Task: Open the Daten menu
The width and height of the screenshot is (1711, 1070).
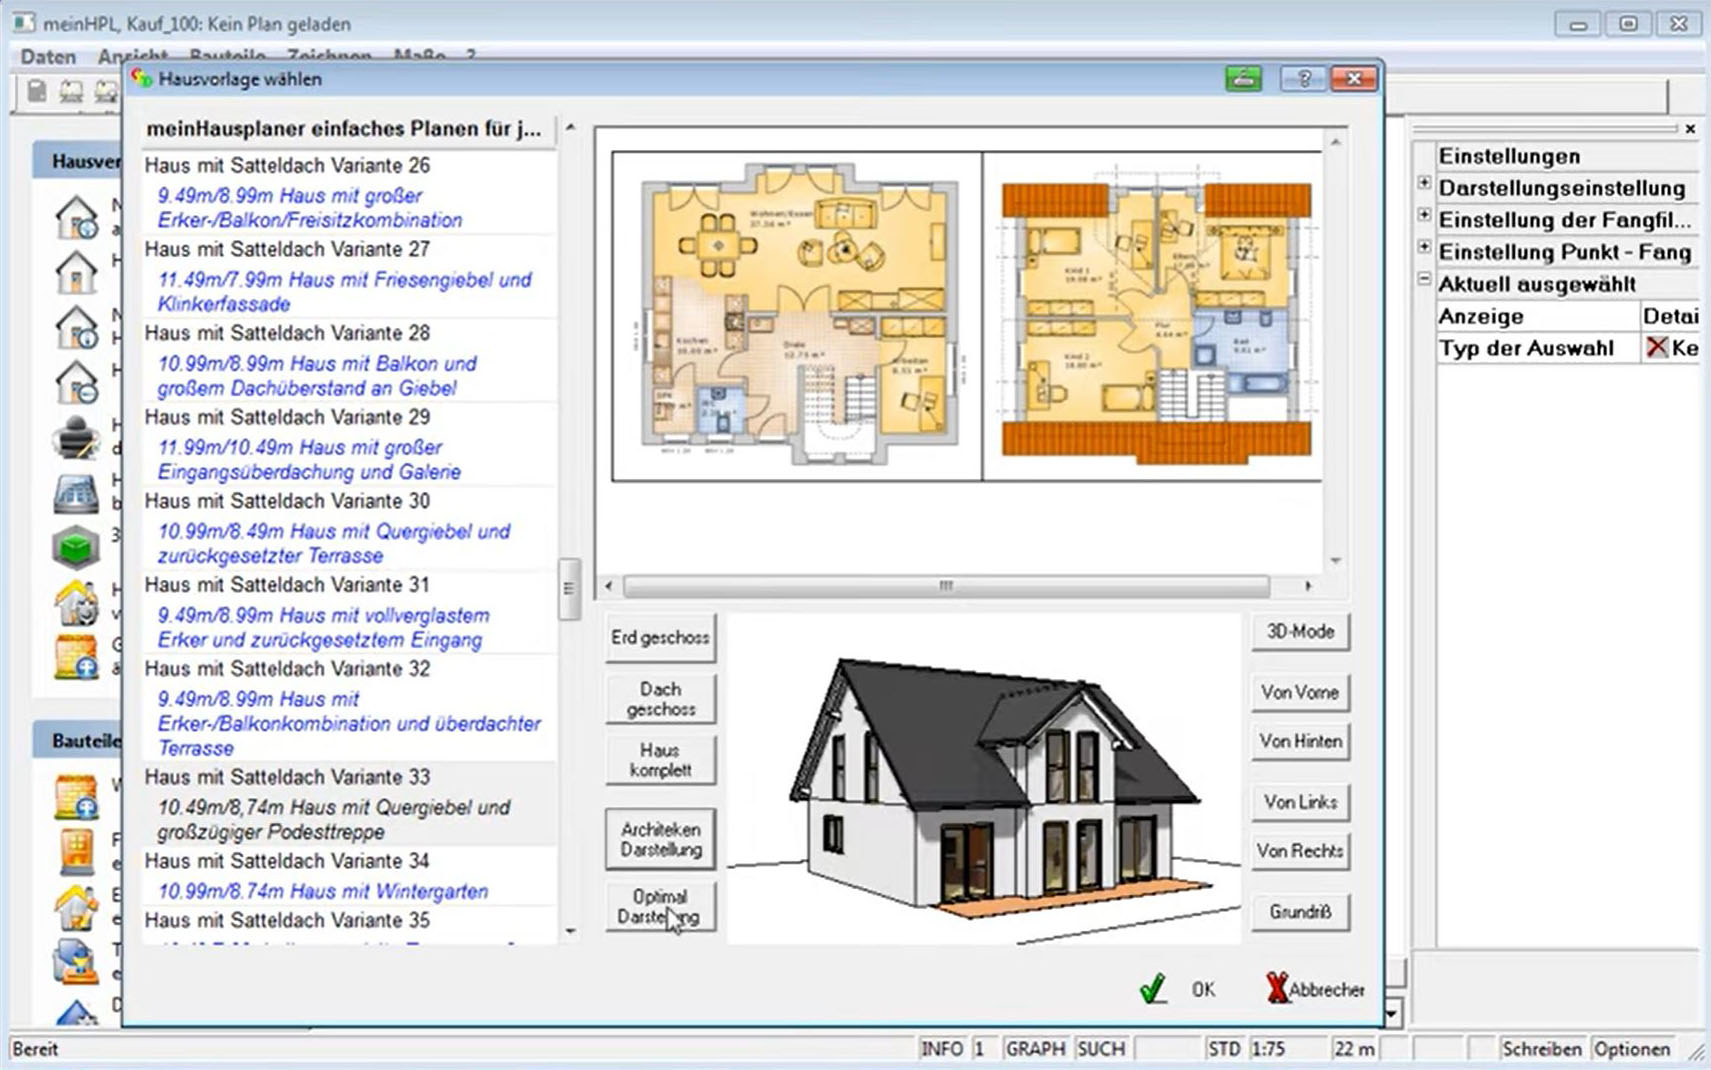Action: (x=48, y=57)
